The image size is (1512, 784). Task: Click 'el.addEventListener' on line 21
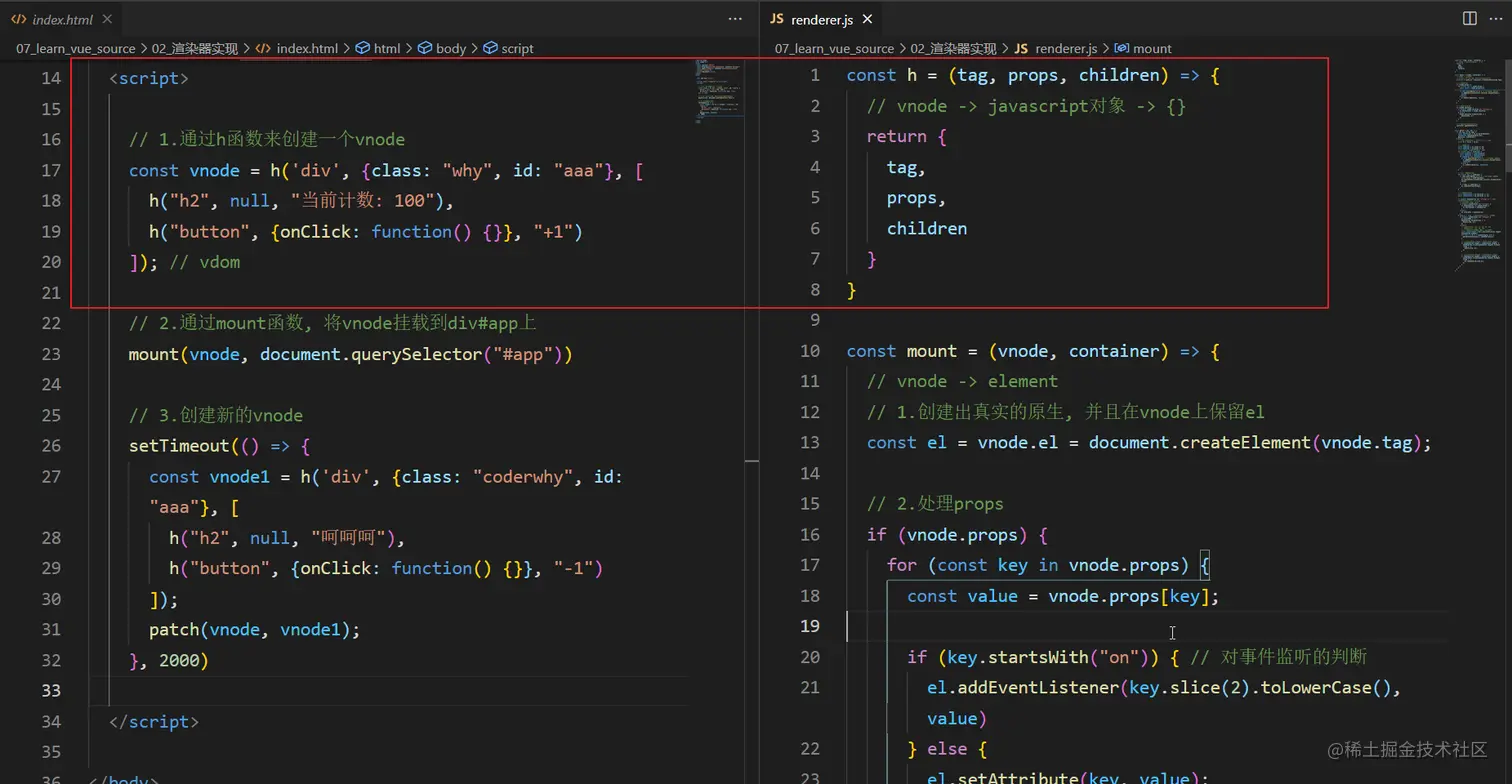1023,688
